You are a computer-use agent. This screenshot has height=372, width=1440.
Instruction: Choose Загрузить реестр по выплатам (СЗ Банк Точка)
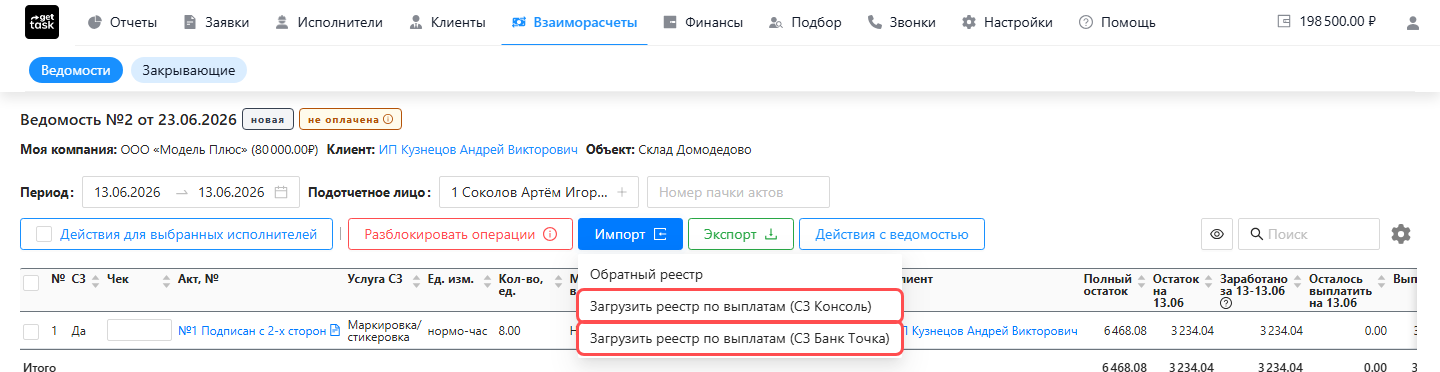pos(740,339)
